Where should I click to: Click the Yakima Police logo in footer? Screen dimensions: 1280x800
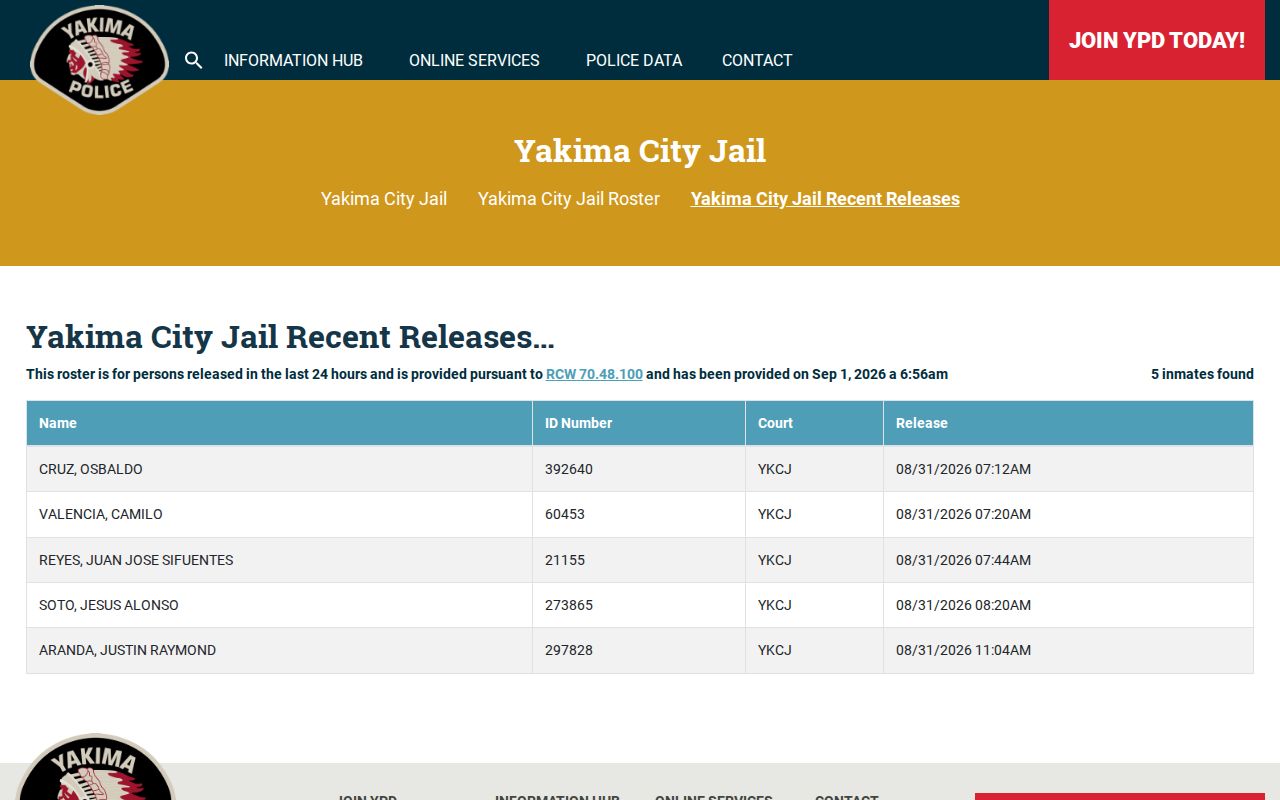pos(96,768)
